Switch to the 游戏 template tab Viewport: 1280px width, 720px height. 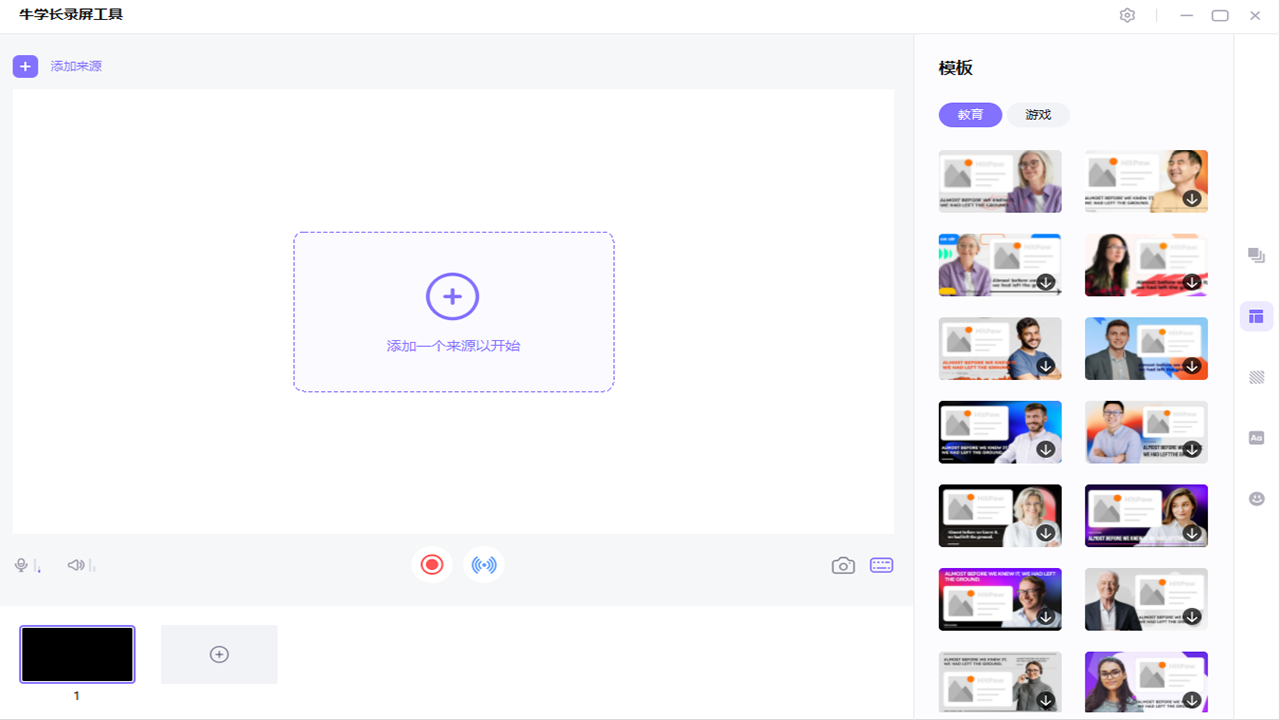pyautogui.click(x=1038, y=114)
